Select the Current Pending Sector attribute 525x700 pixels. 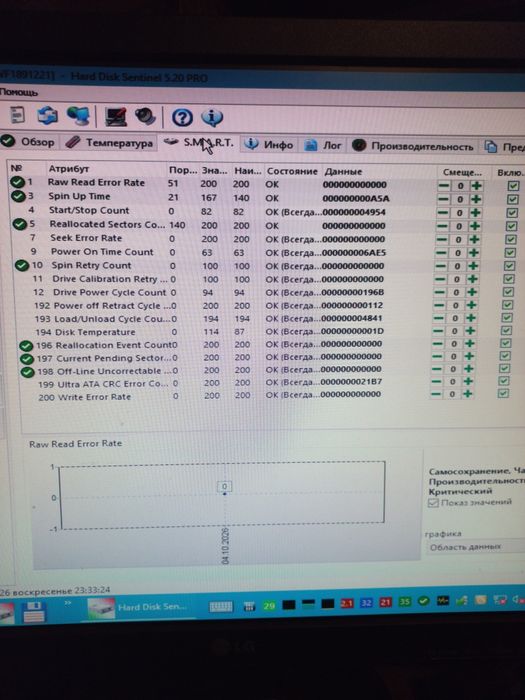[114, 358]
